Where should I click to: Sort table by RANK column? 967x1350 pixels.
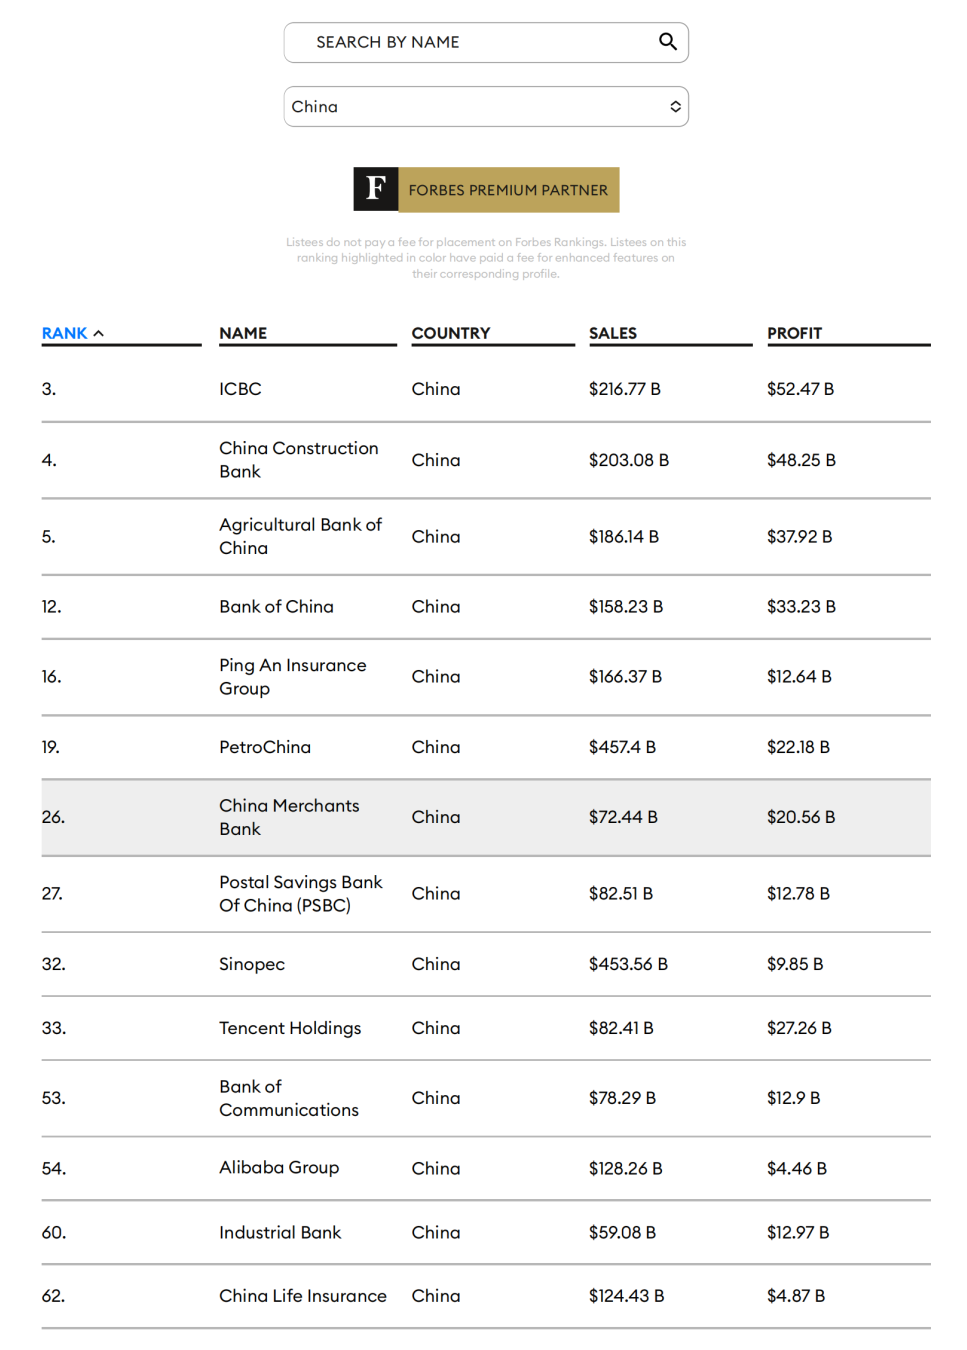pos(64,333)
